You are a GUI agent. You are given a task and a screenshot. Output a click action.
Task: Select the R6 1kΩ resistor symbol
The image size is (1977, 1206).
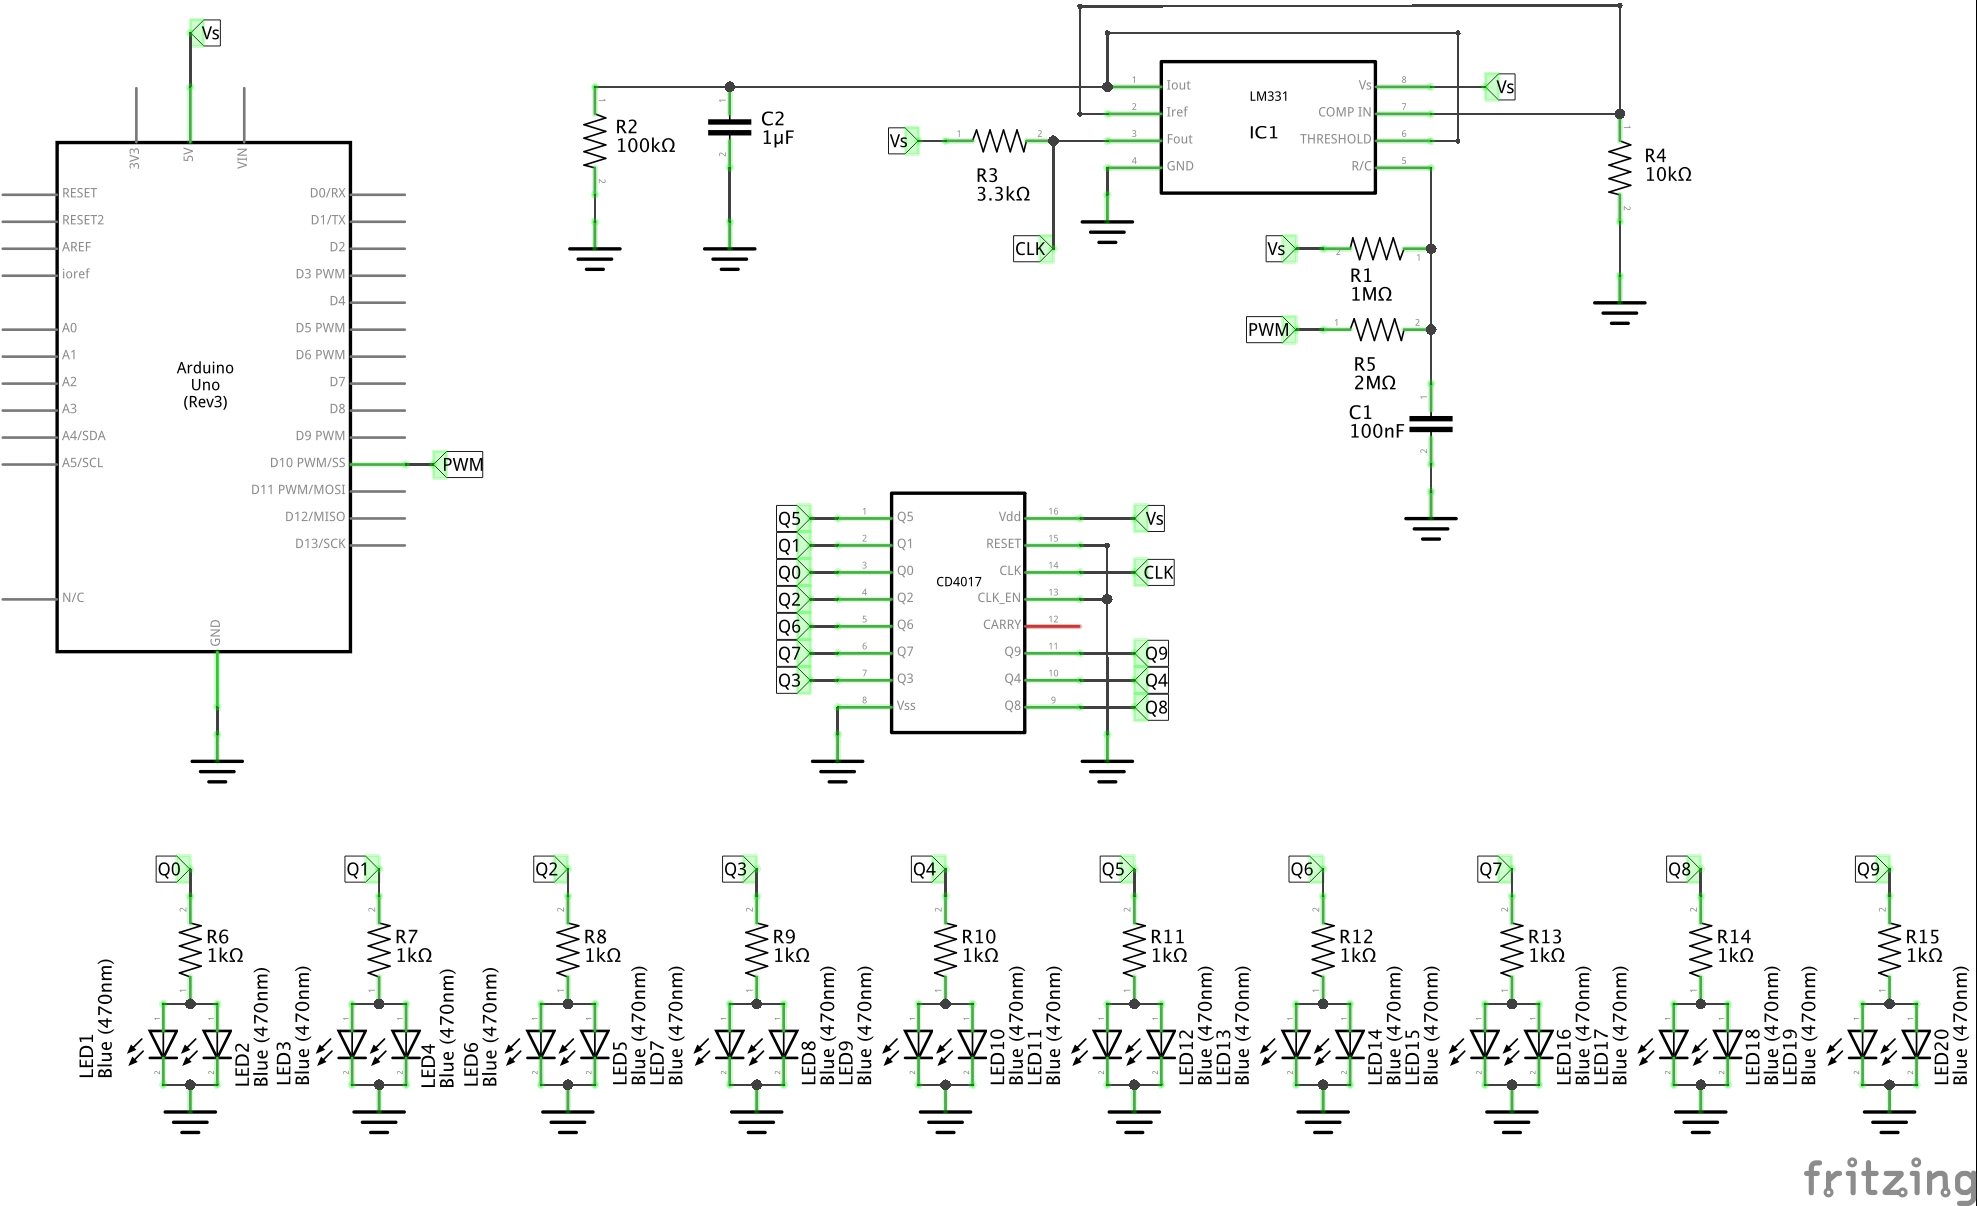point(190,950)
